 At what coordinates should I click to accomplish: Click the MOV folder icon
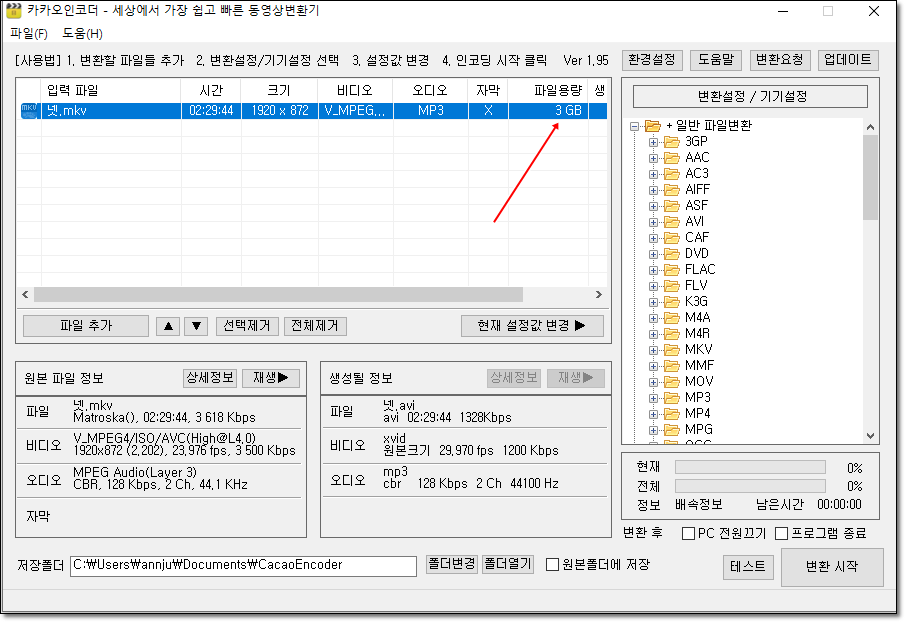[x=671, y=382]
